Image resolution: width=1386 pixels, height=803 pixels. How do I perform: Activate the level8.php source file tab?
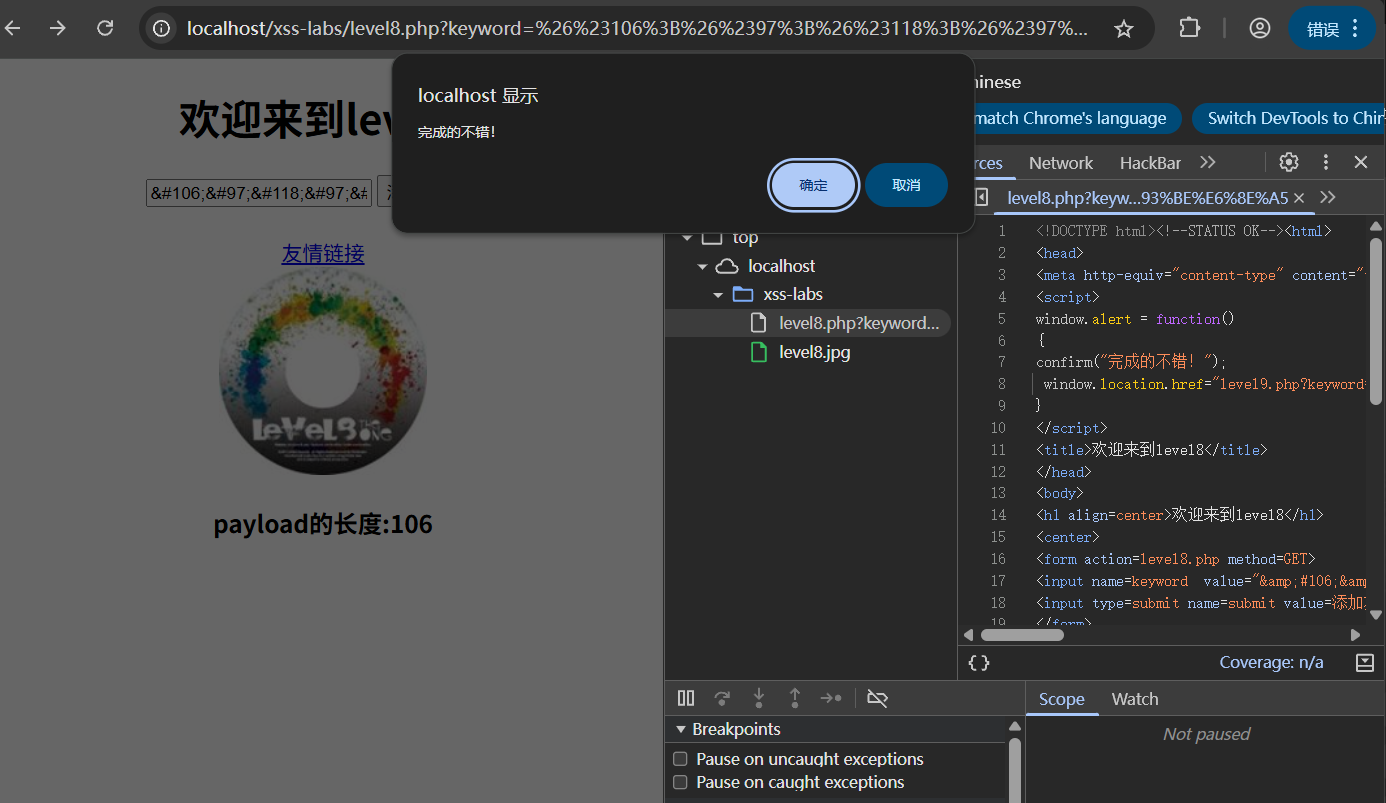click(x=1147, y=198)
